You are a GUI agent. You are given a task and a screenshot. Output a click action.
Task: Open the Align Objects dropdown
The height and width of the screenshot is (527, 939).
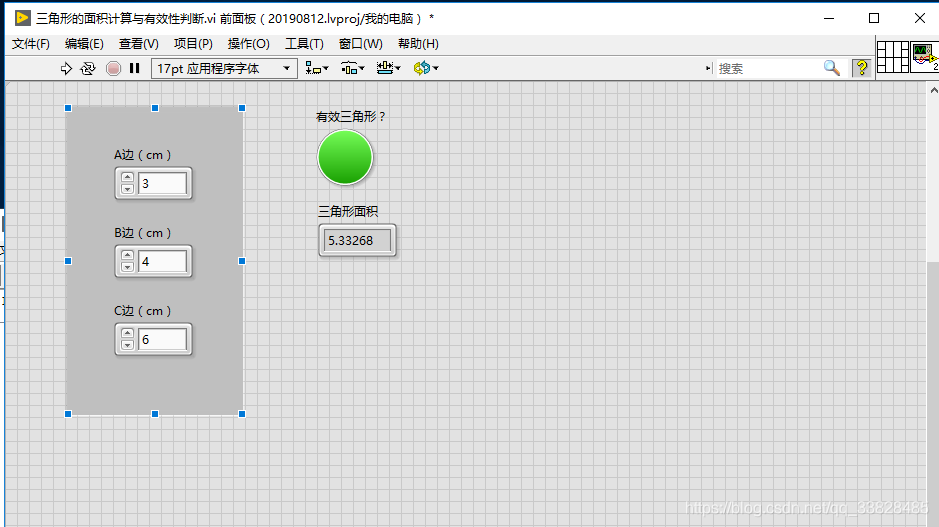pos(317,68)
